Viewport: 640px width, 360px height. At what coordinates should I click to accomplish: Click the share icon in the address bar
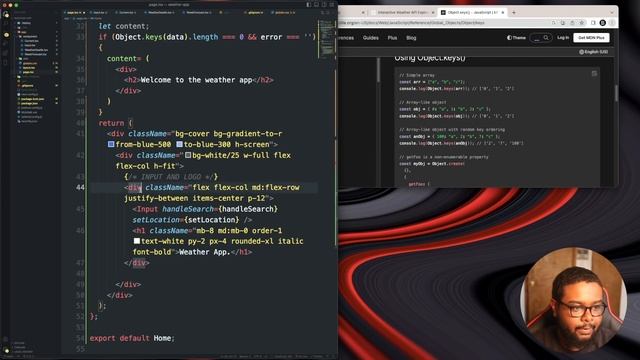572,23
